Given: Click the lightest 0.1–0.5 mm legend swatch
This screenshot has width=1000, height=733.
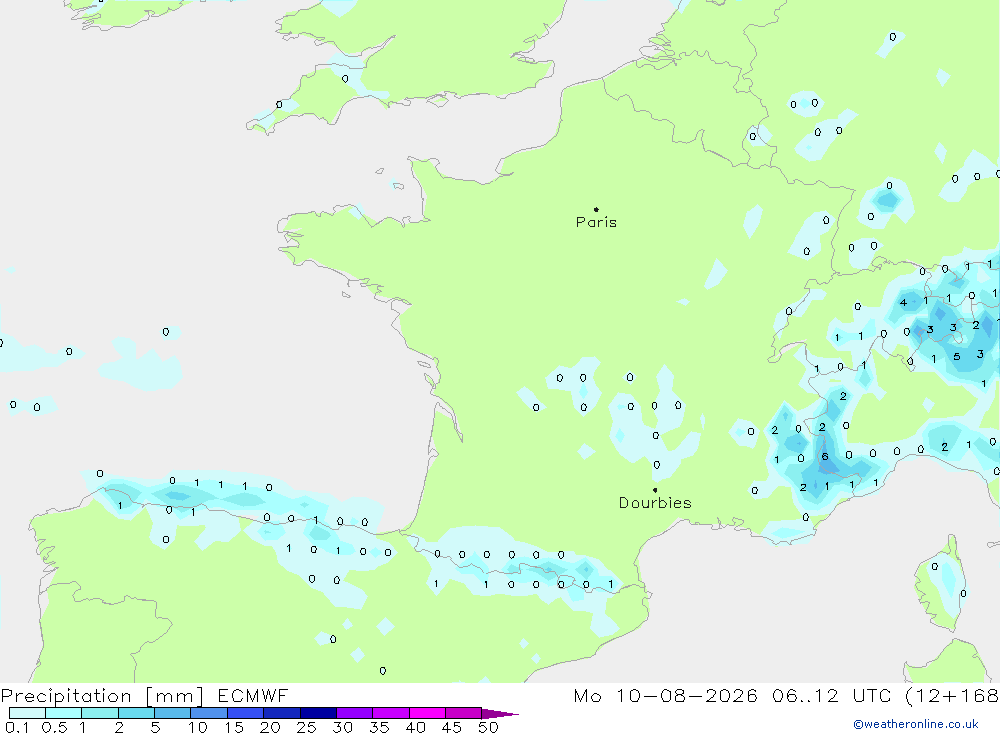Looking at the screenshot, I should [27, 713].
